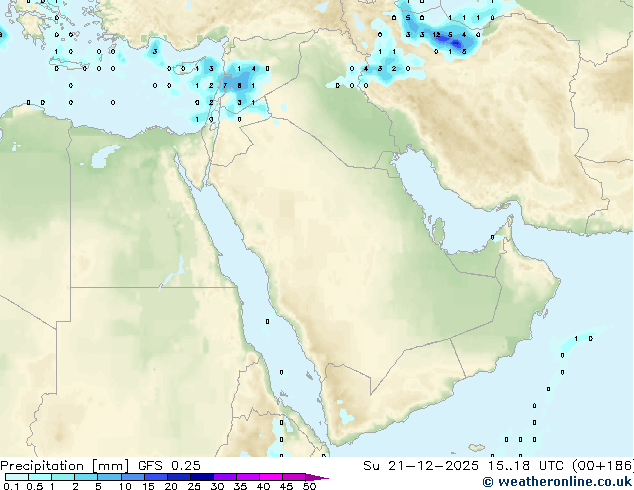Click the "Precipitation" title word
Viewport: 634px width, 490px height.
point(42,466)
